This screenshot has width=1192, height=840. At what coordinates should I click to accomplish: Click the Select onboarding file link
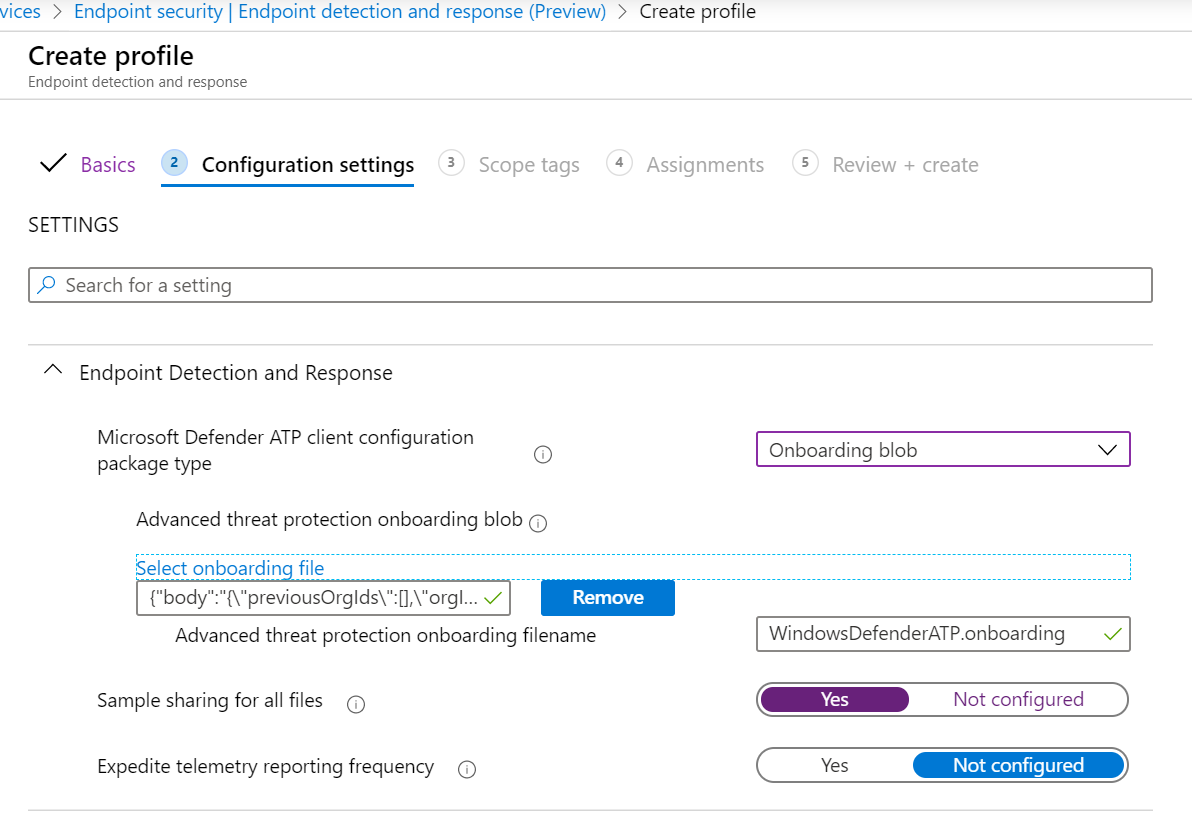click(x=230, y=568)
